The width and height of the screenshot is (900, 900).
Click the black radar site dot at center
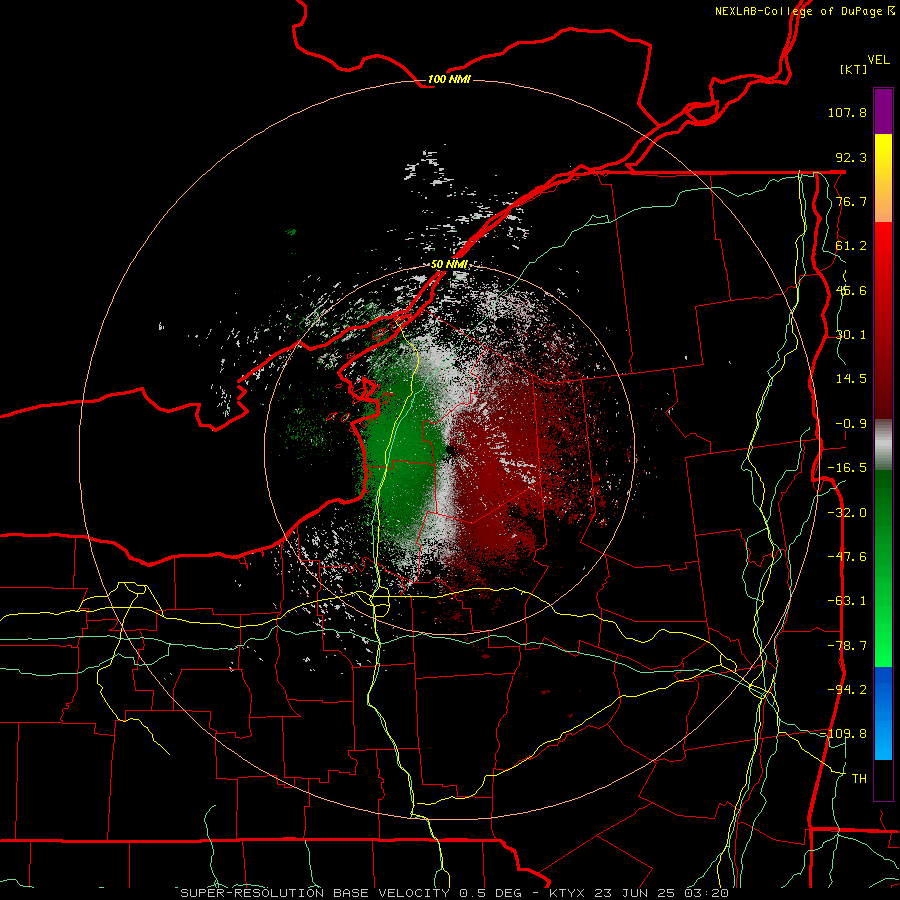[449, 450]
